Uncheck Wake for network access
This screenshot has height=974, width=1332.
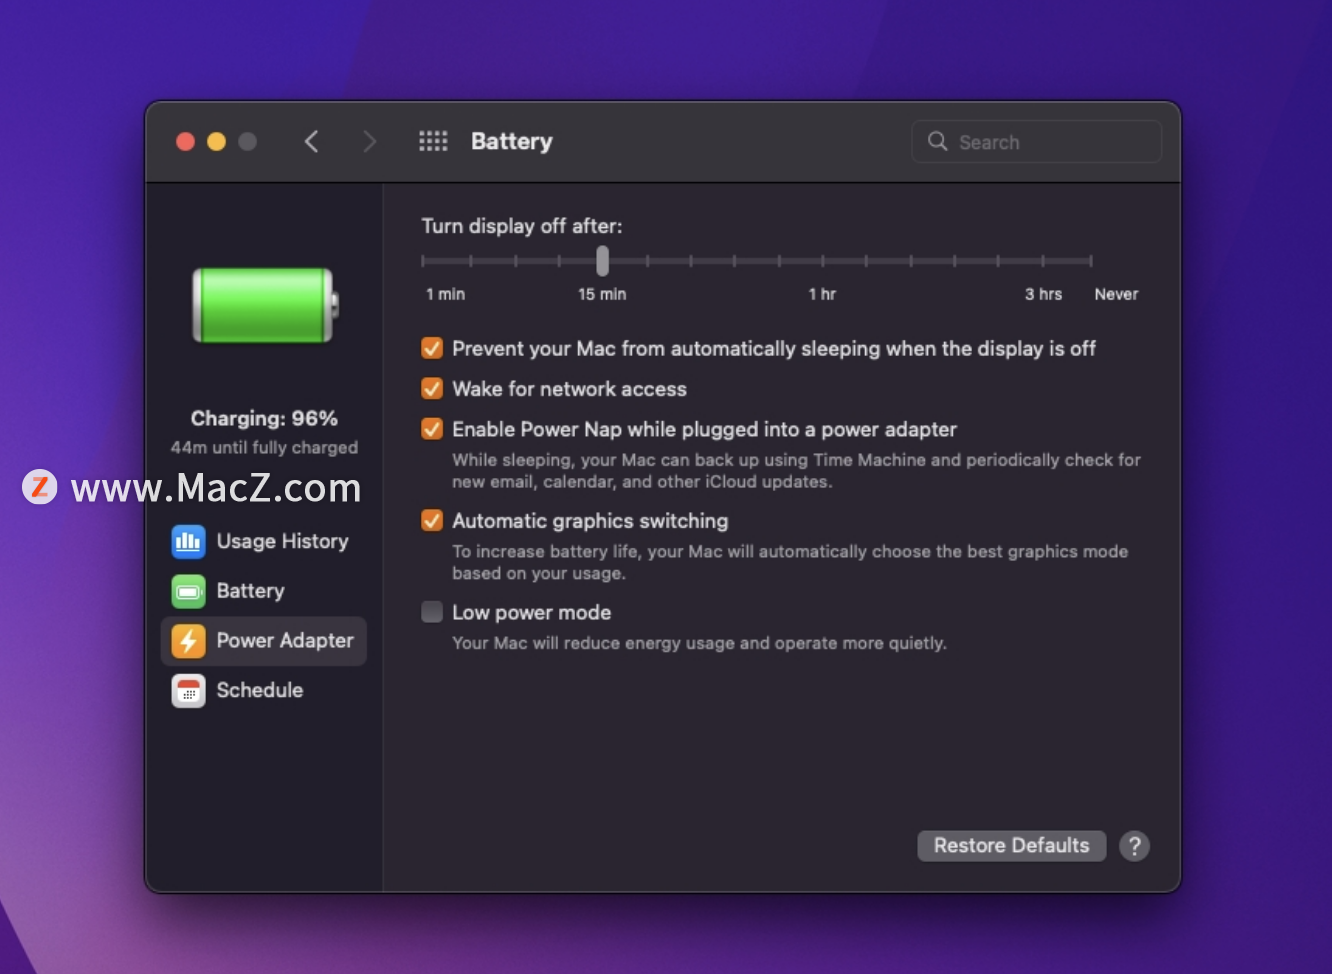click(432, 388)
